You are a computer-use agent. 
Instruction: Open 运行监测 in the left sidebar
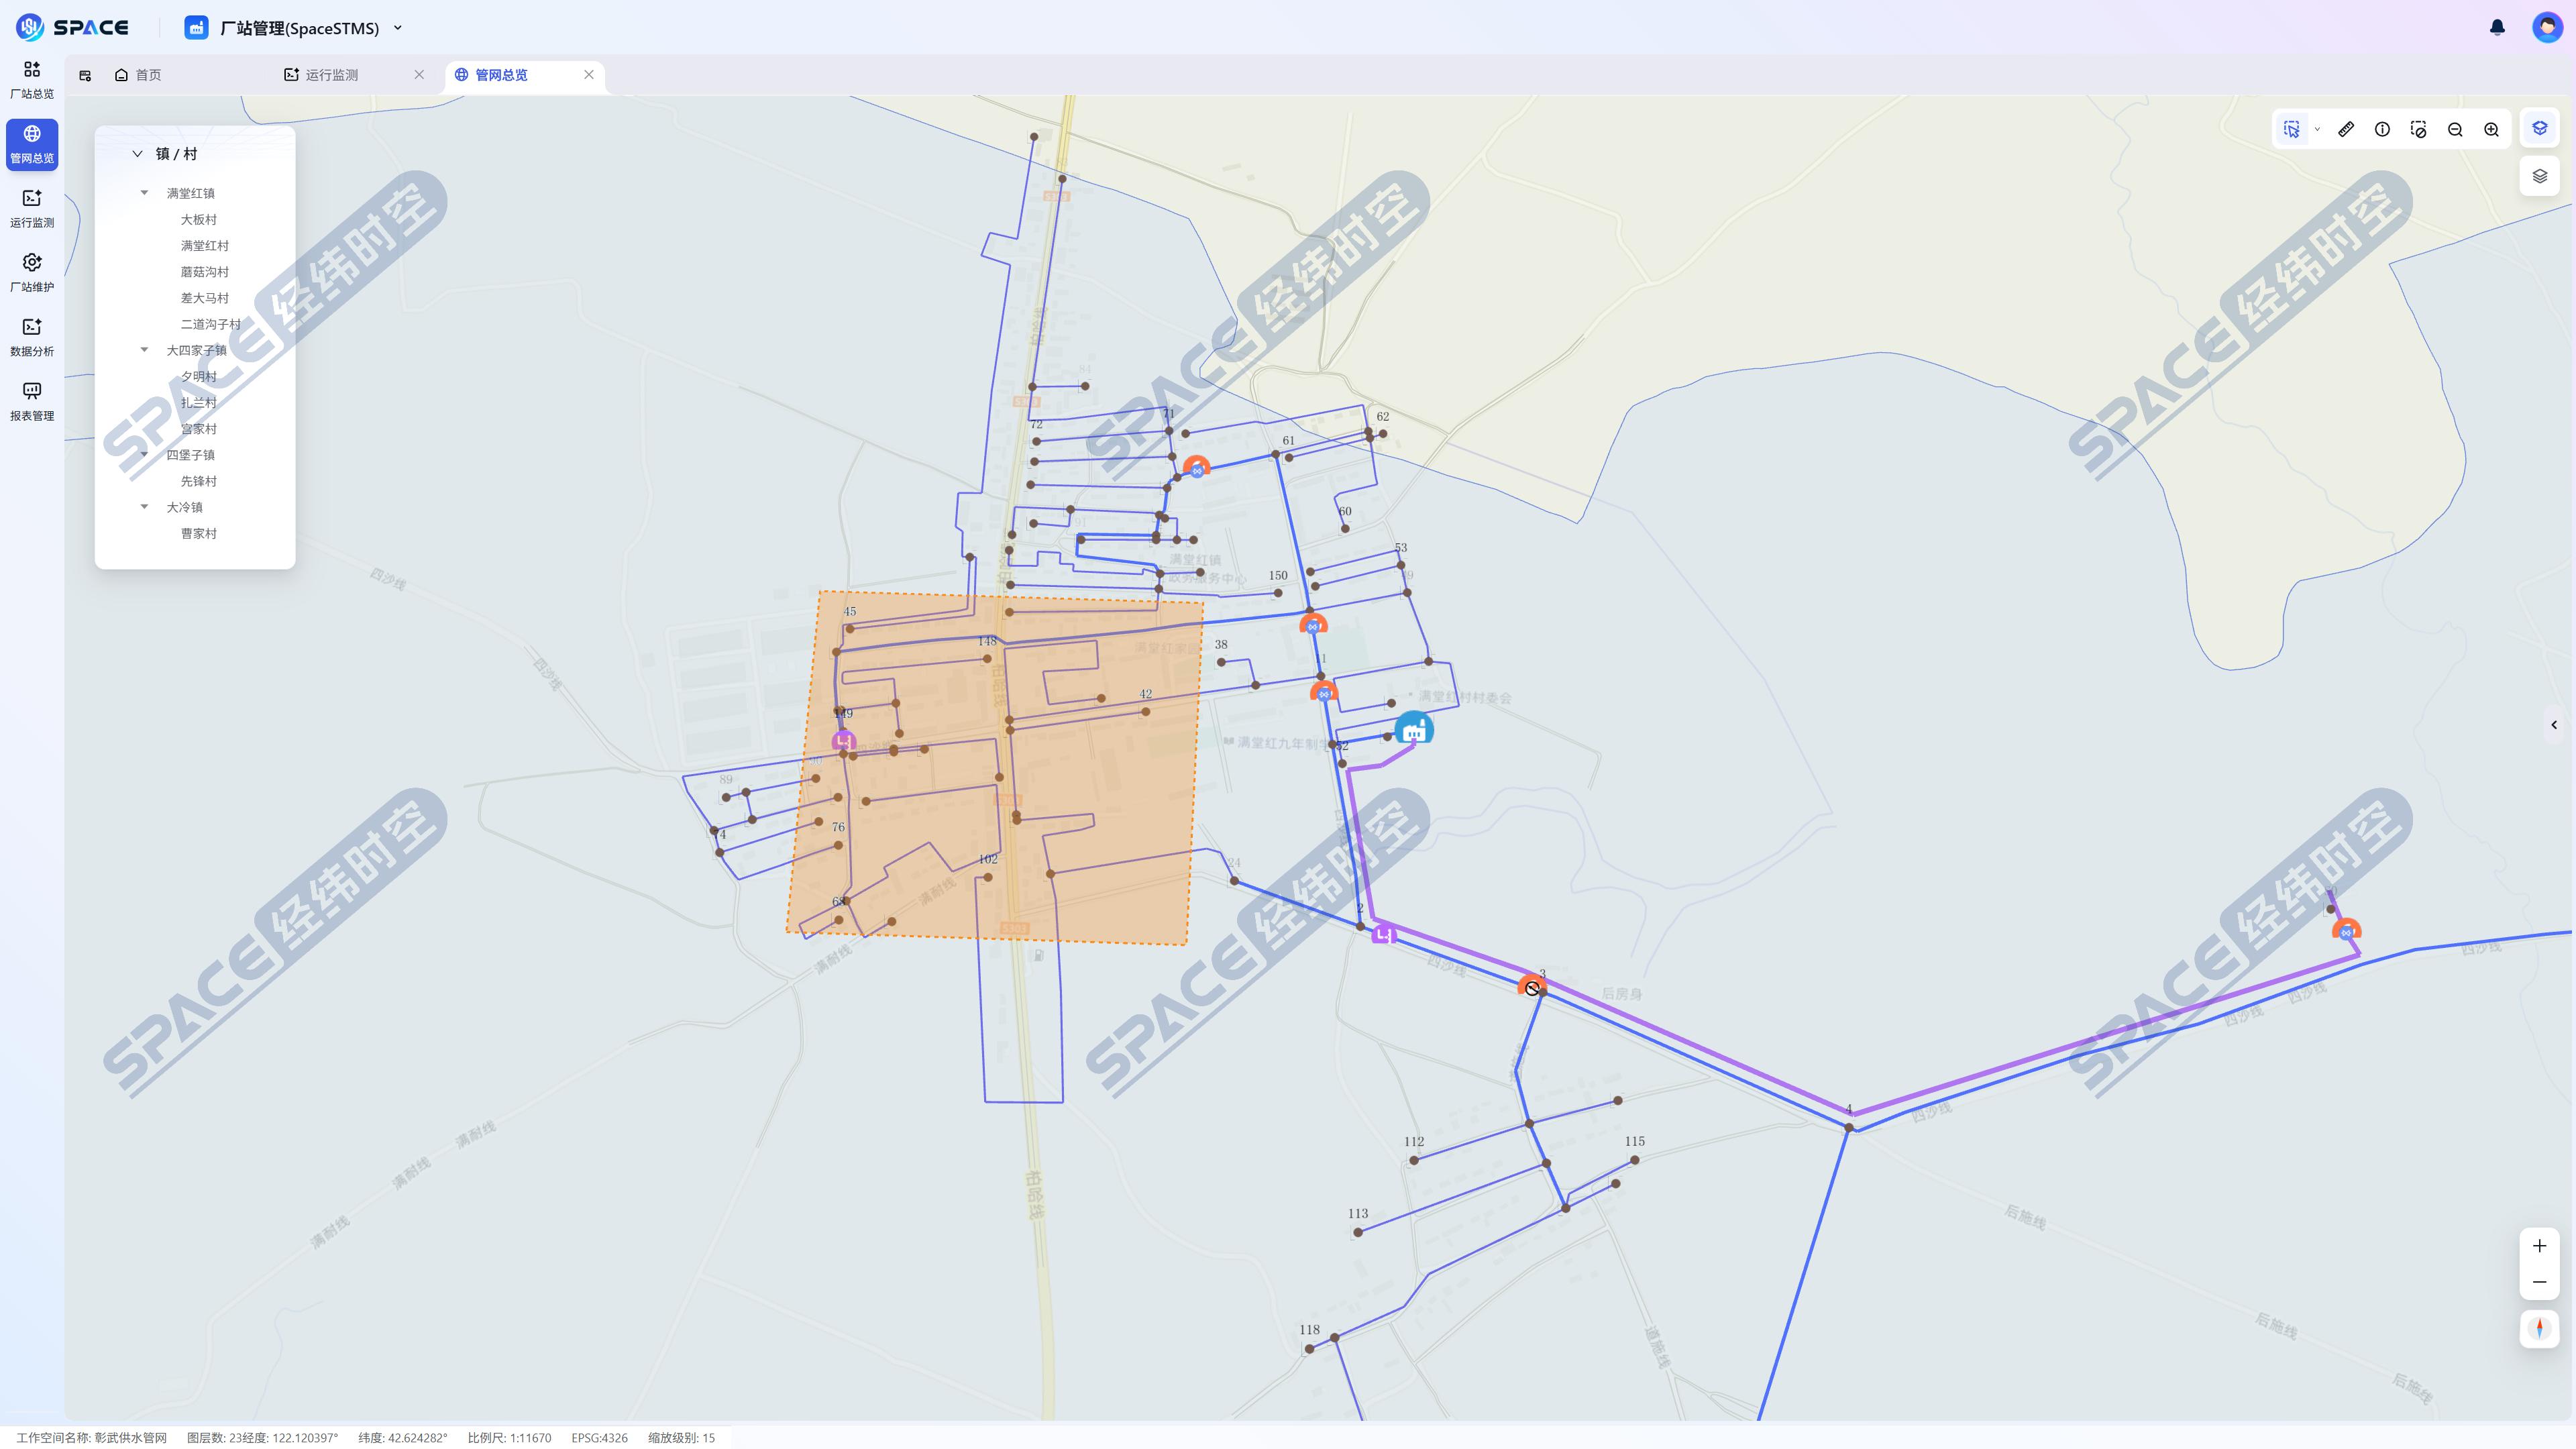click(x=32, y=209)
